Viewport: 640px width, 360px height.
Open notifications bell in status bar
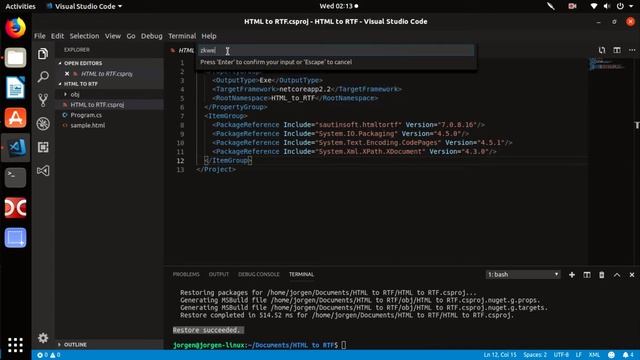[x=628, y=355]
